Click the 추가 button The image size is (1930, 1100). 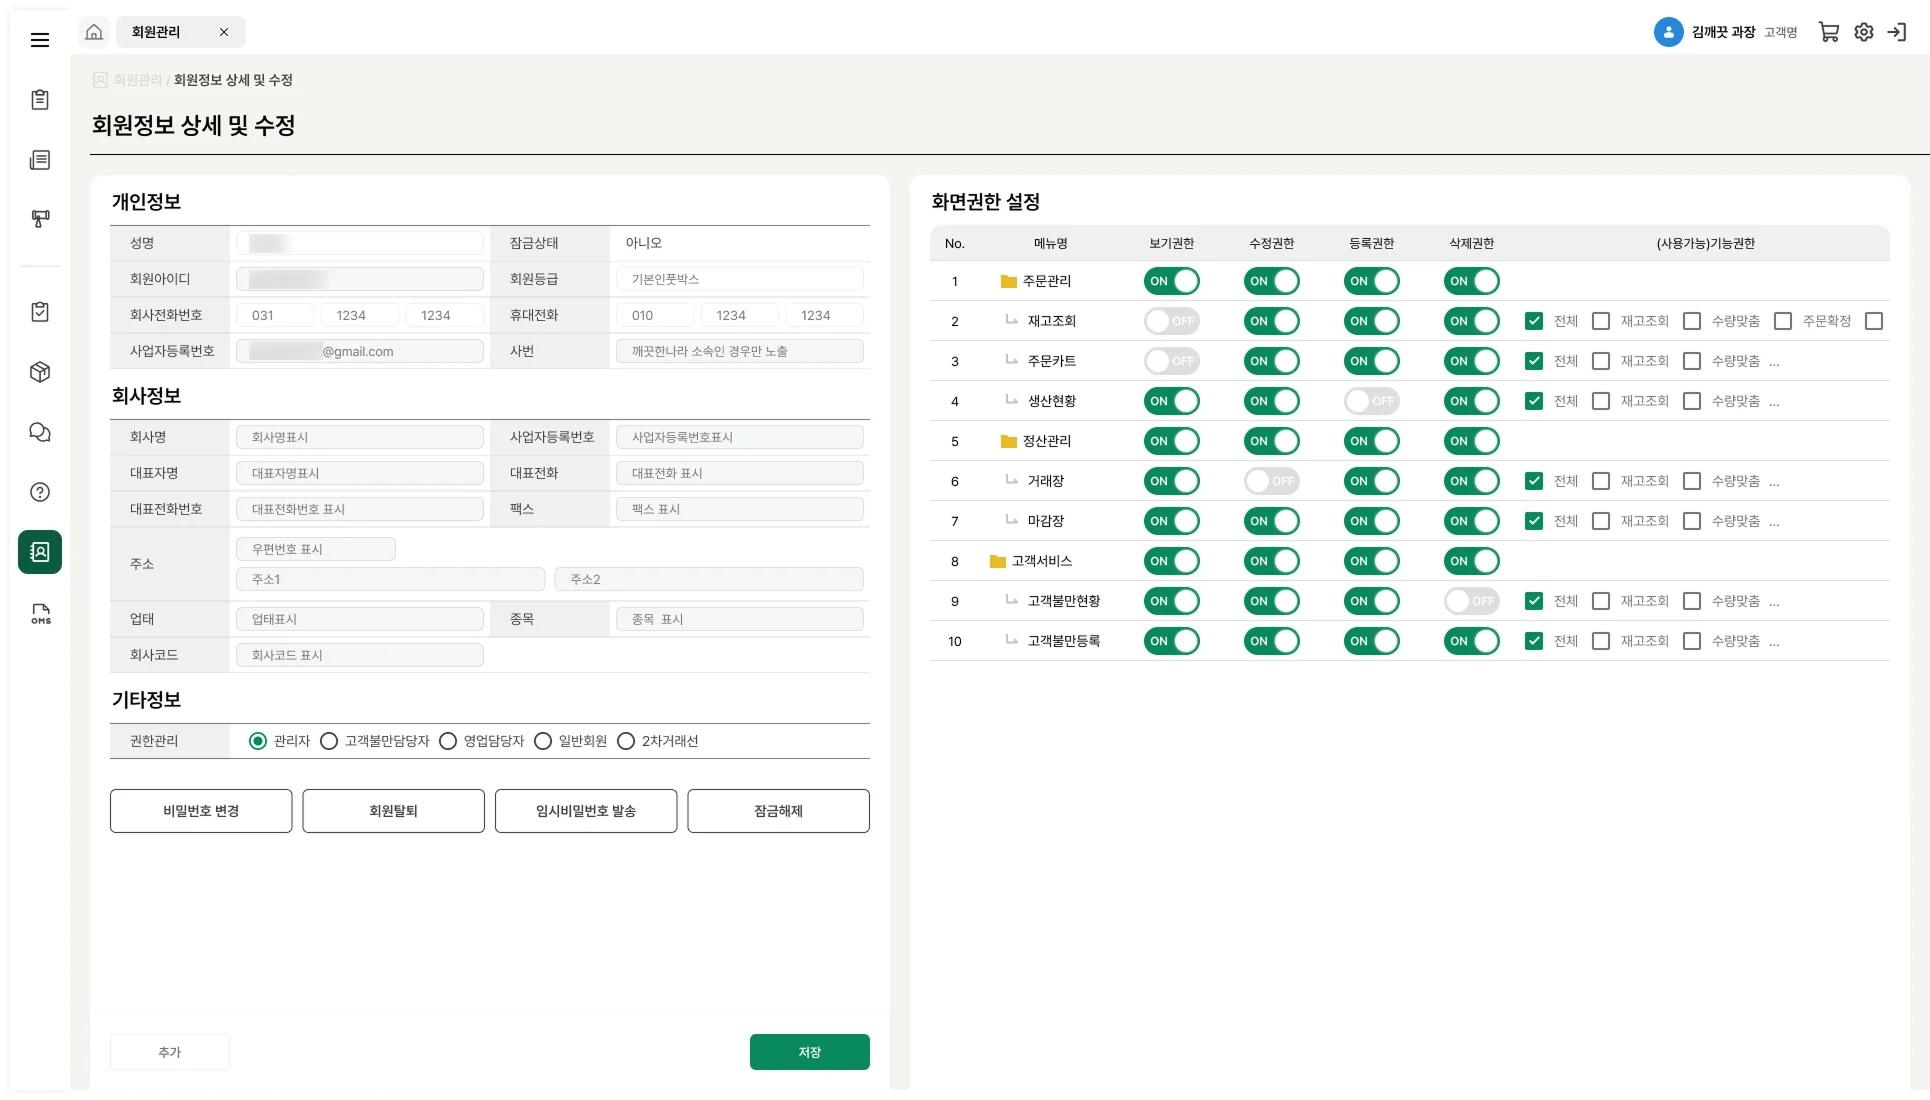170,1052
